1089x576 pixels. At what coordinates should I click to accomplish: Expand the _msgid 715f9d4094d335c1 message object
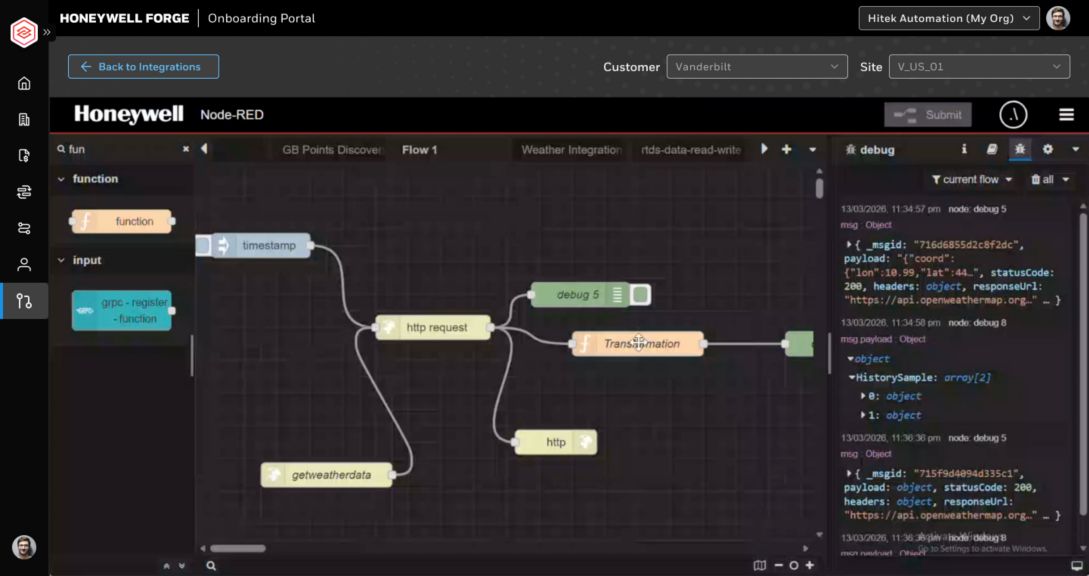(849, 473)
